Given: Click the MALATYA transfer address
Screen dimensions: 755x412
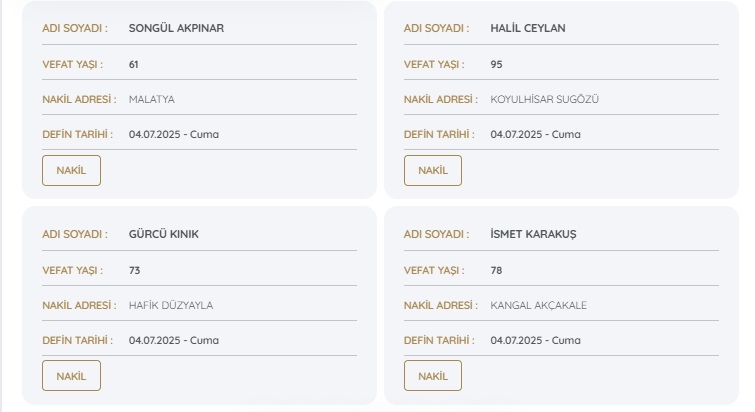Looking at the screenshot, I should pos(152,99).
